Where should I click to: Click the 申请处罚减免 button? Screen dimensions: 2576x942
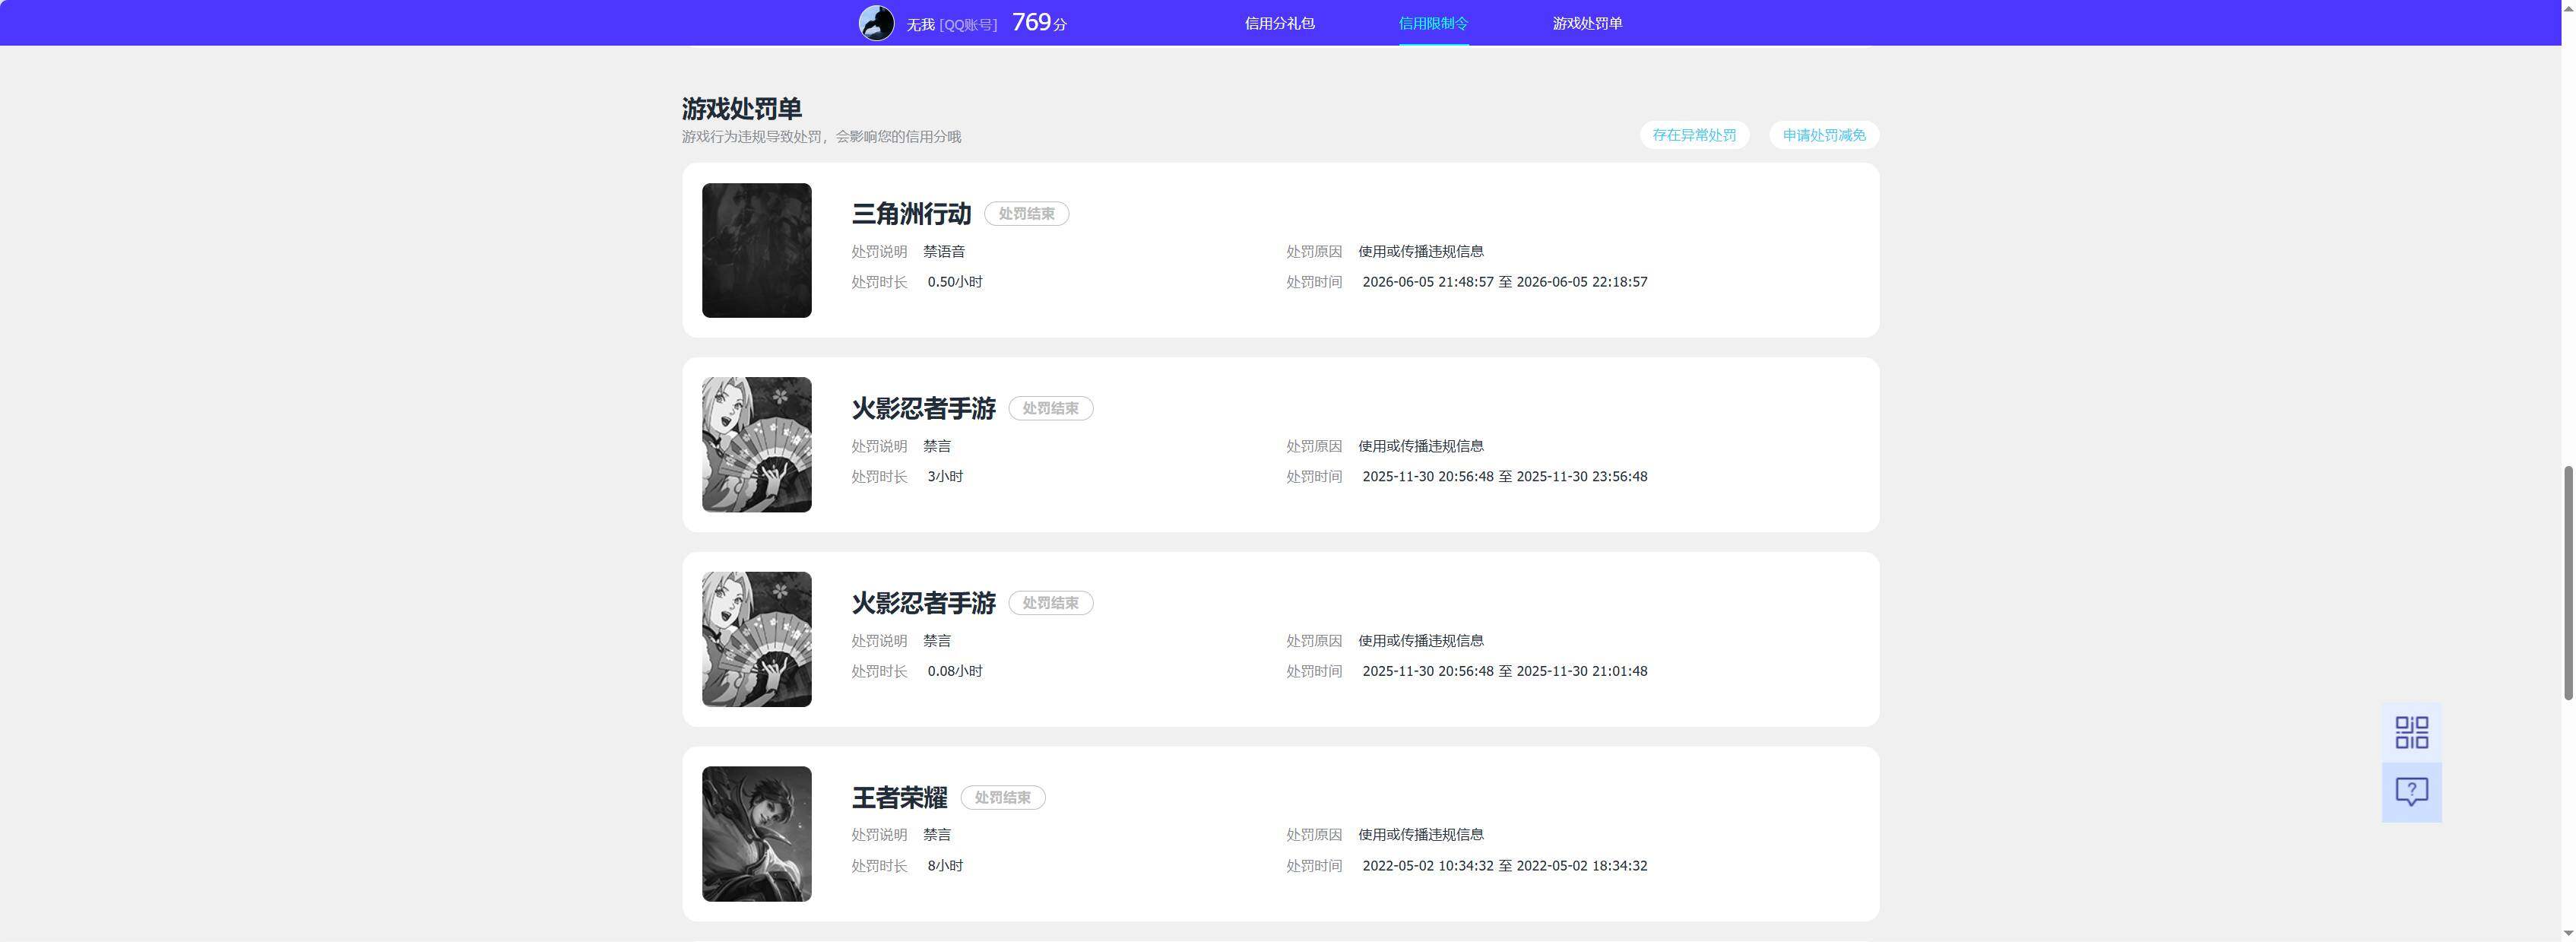pos(1824,135)
